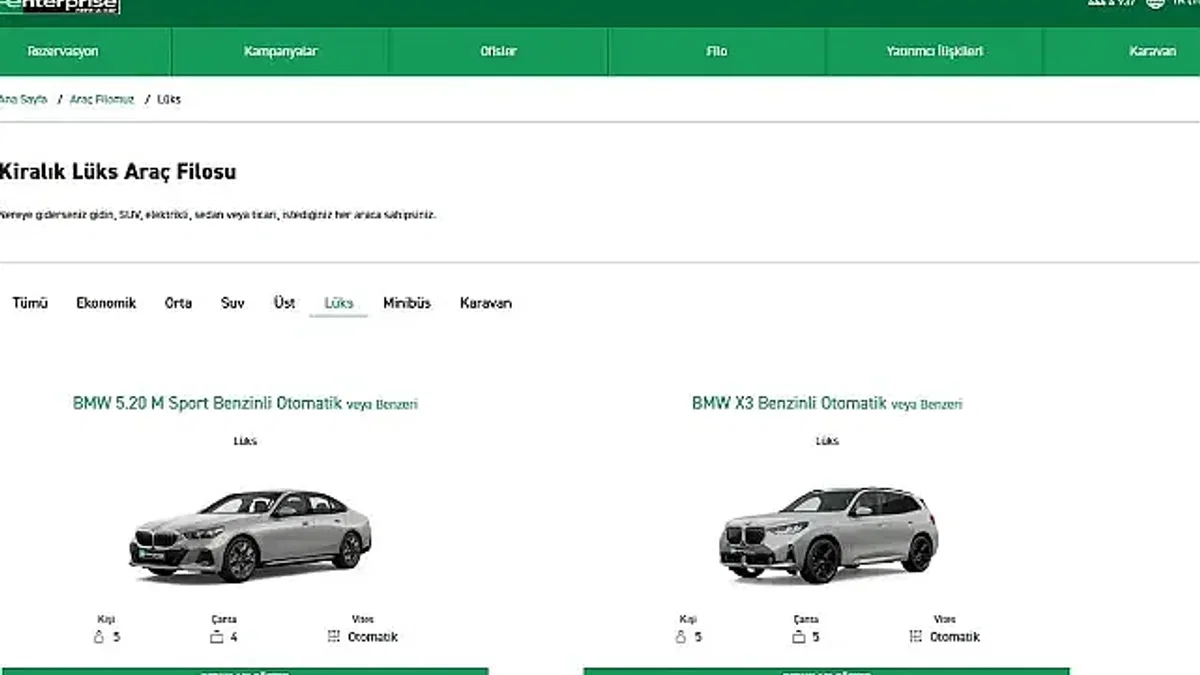Click the green button under the BMW X3 card

pyautogui.click(x=827, y=671)
